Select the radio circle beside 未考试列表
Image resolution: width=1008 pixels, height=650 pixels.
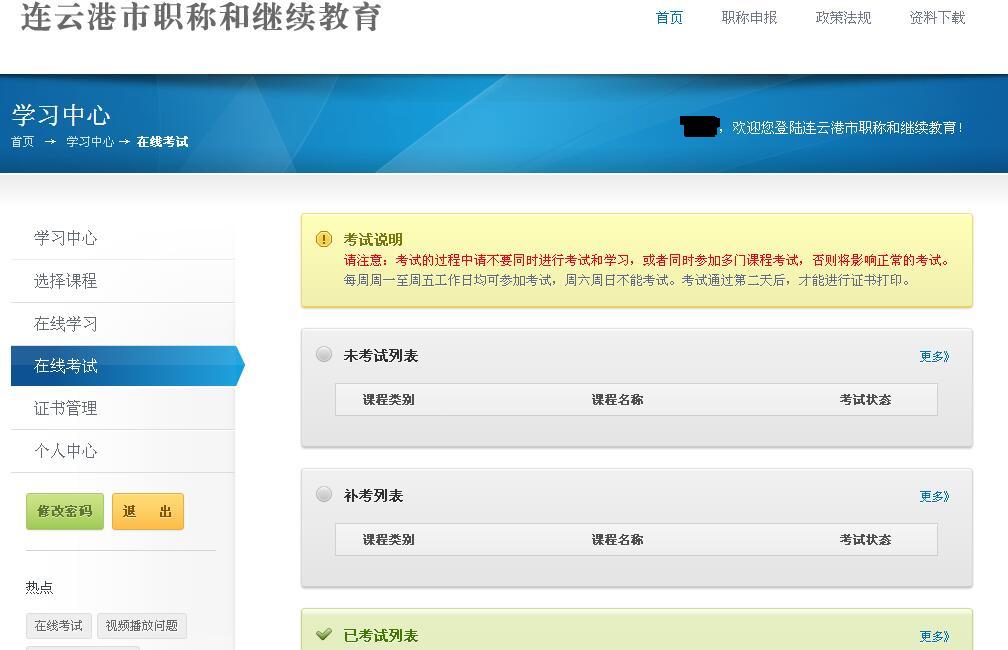point(324,354)
